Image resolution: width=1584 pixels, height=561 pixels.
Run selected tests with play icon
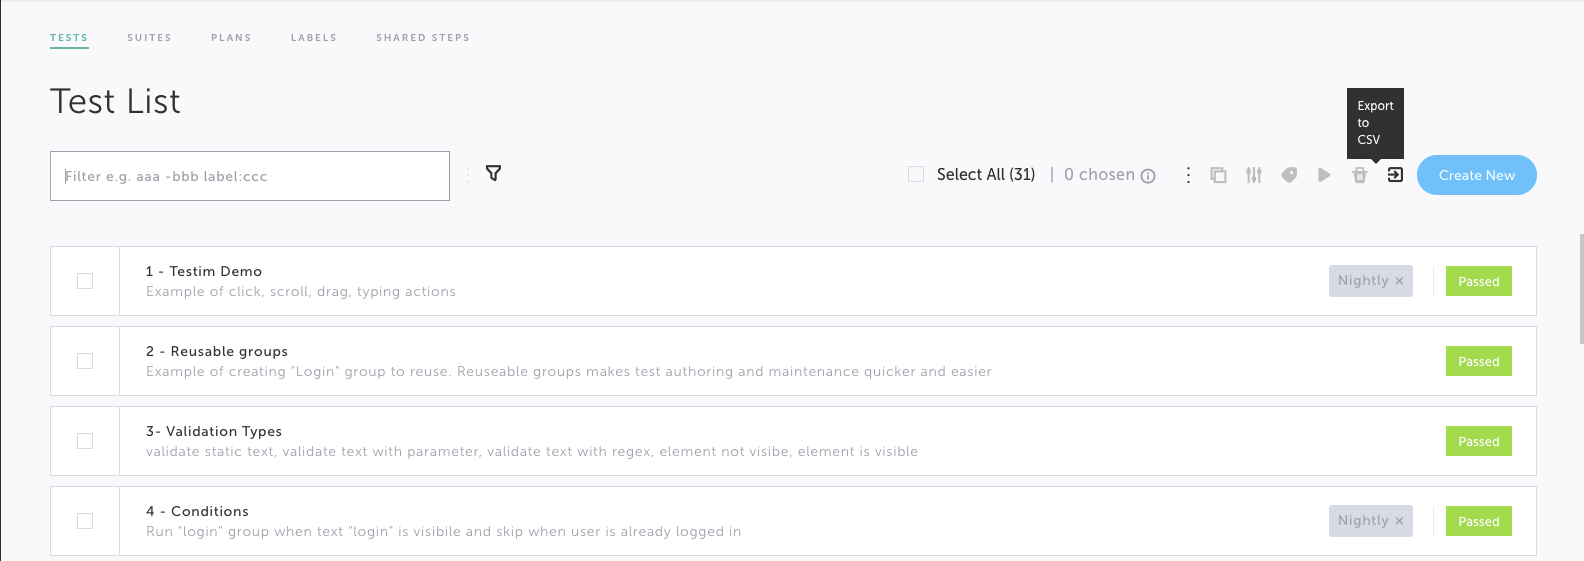click(x=1324, y=175)
